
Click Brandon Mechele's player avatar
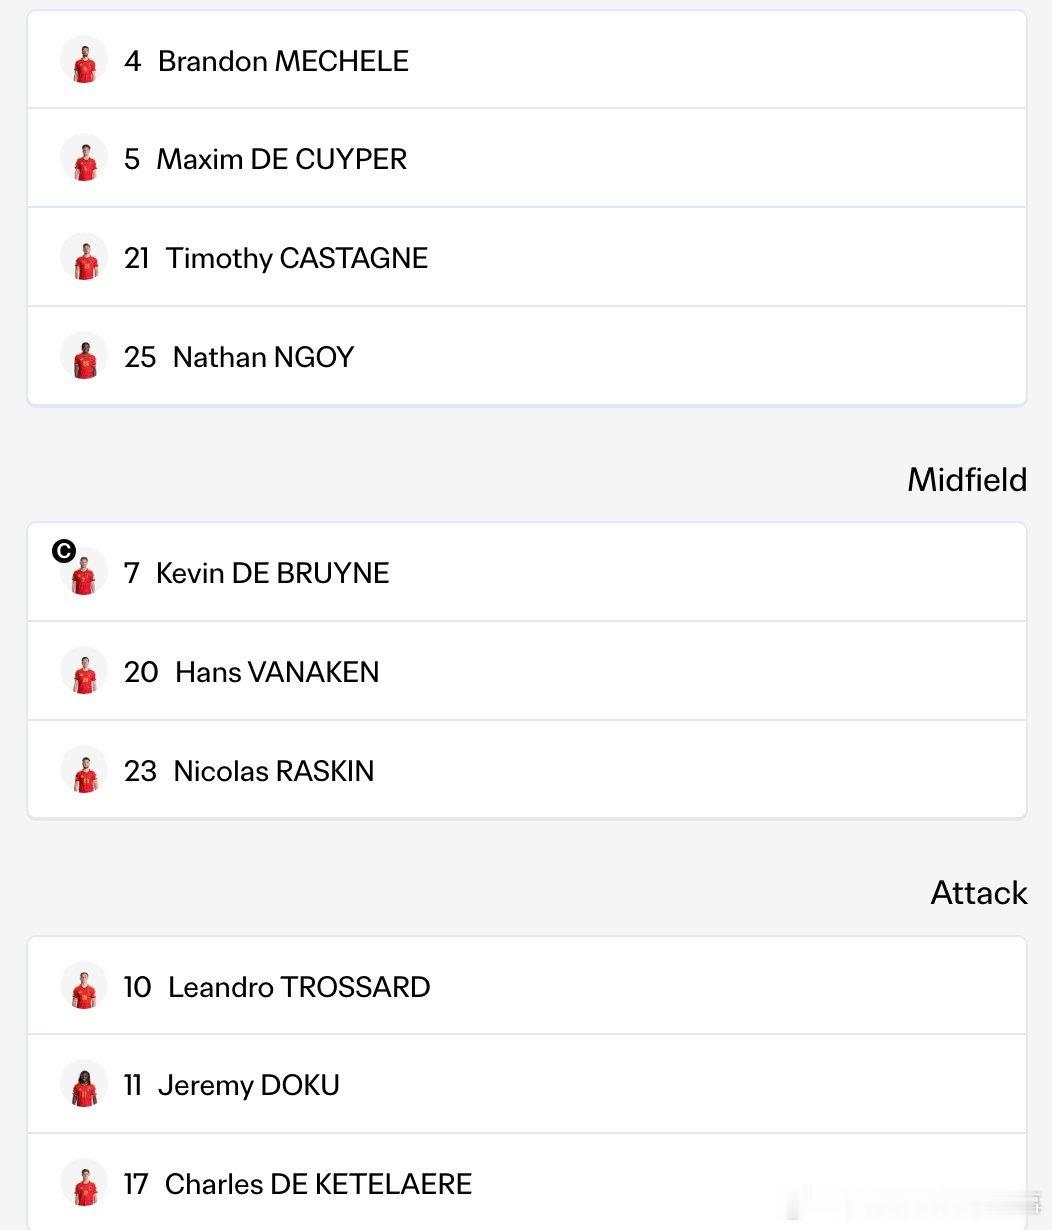84,60
